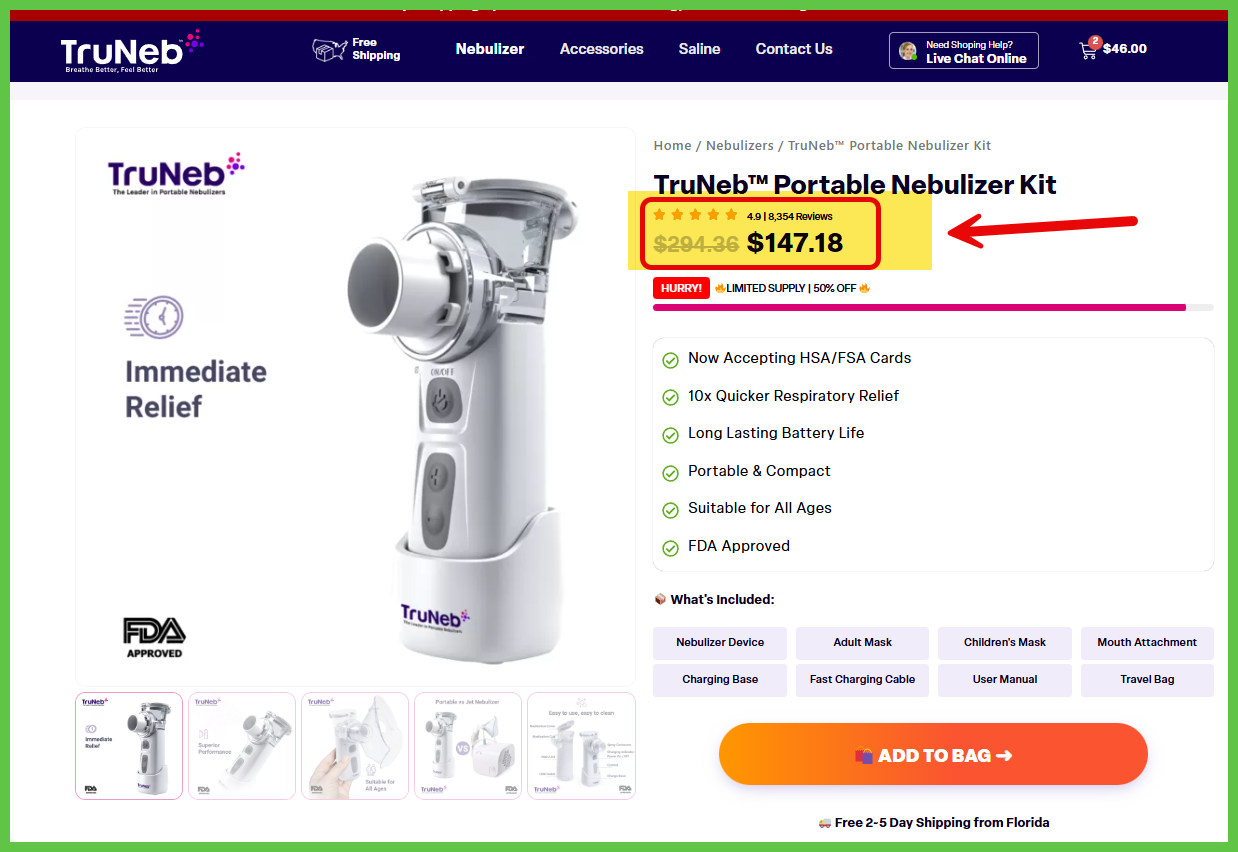Open the shopping cart icon

(1088, 49)
